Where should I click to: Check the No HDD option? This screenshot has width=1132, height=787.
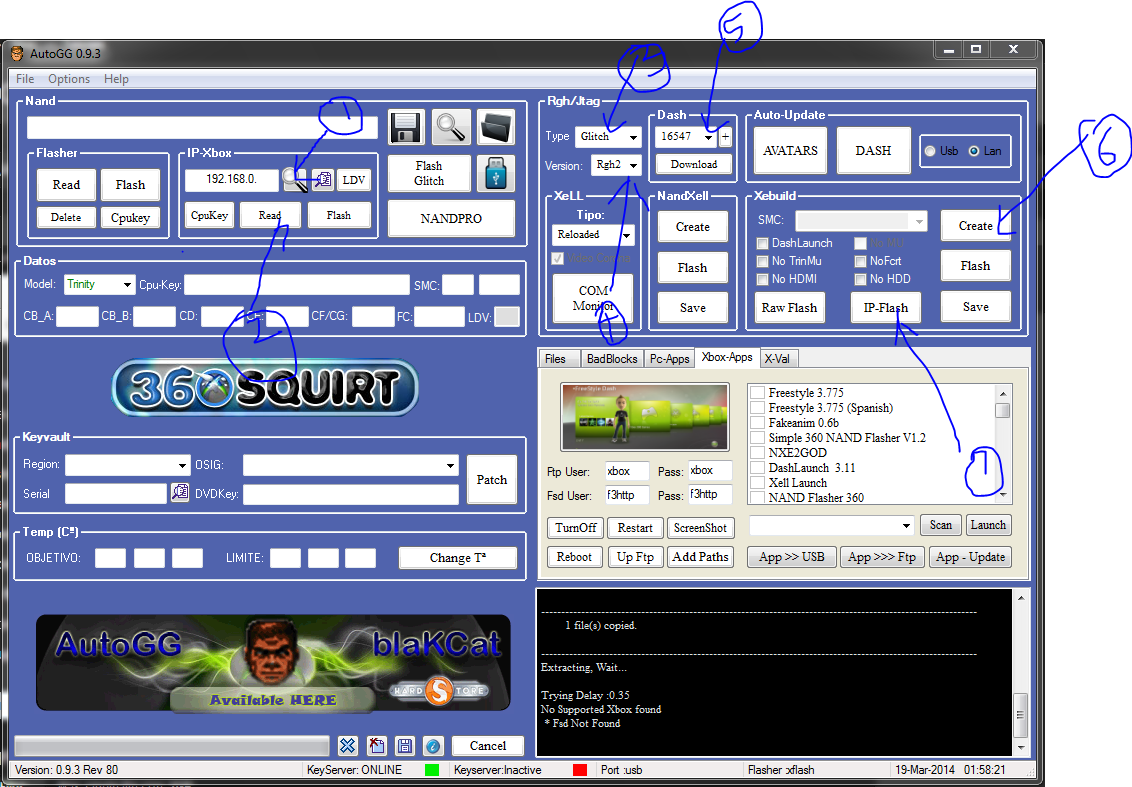tap(861, 279)
